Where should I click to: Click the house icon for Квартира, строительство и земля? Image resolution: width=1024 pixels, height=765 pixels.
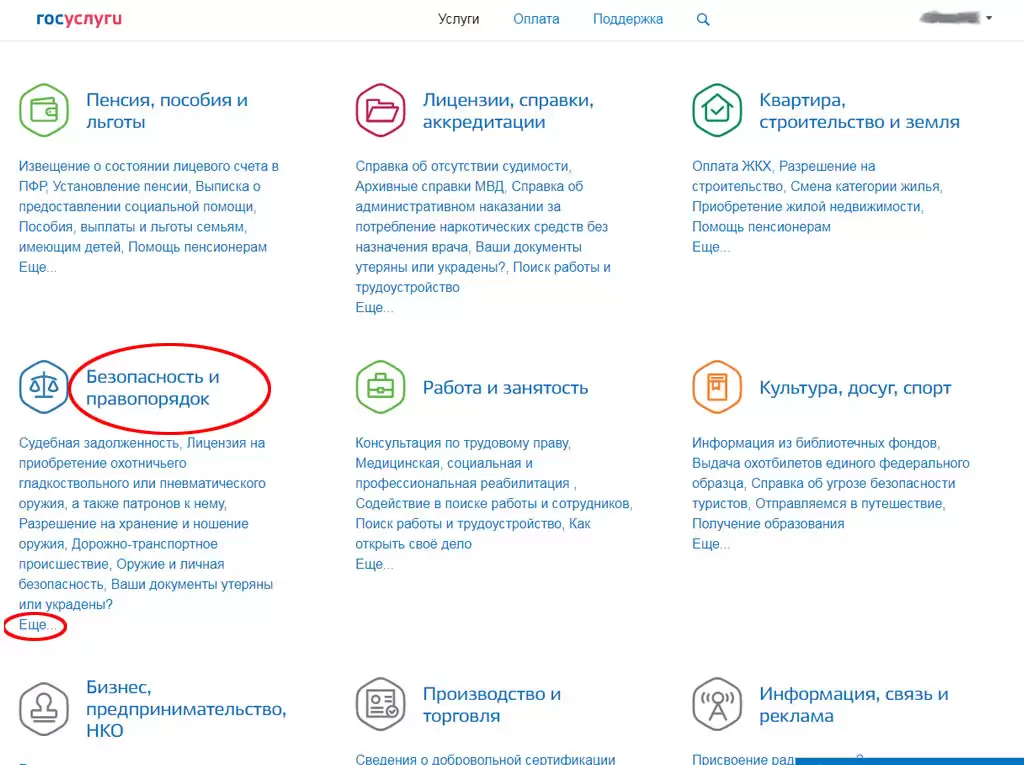pos(716,110)
